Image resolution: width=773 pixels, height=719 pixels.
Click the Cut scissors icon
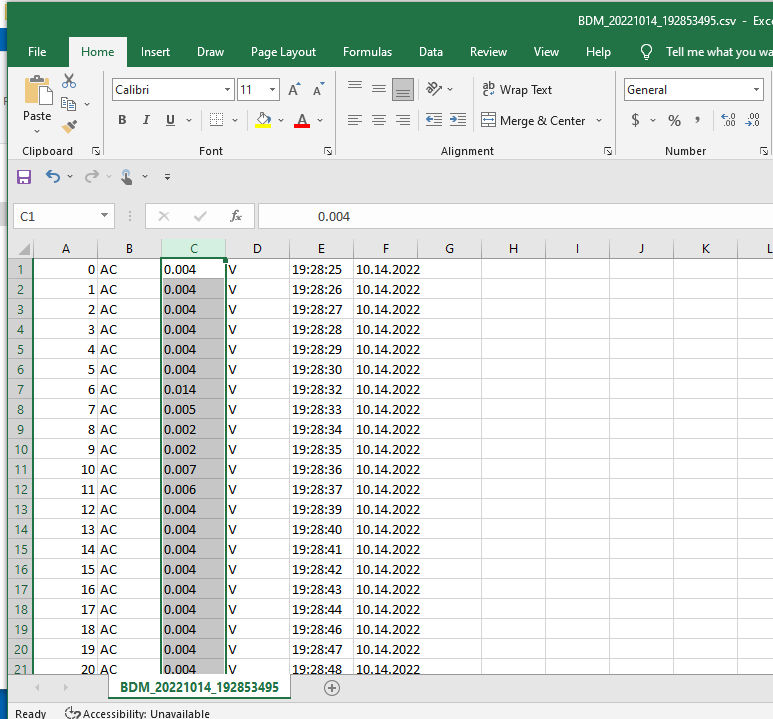click(69, 81)
